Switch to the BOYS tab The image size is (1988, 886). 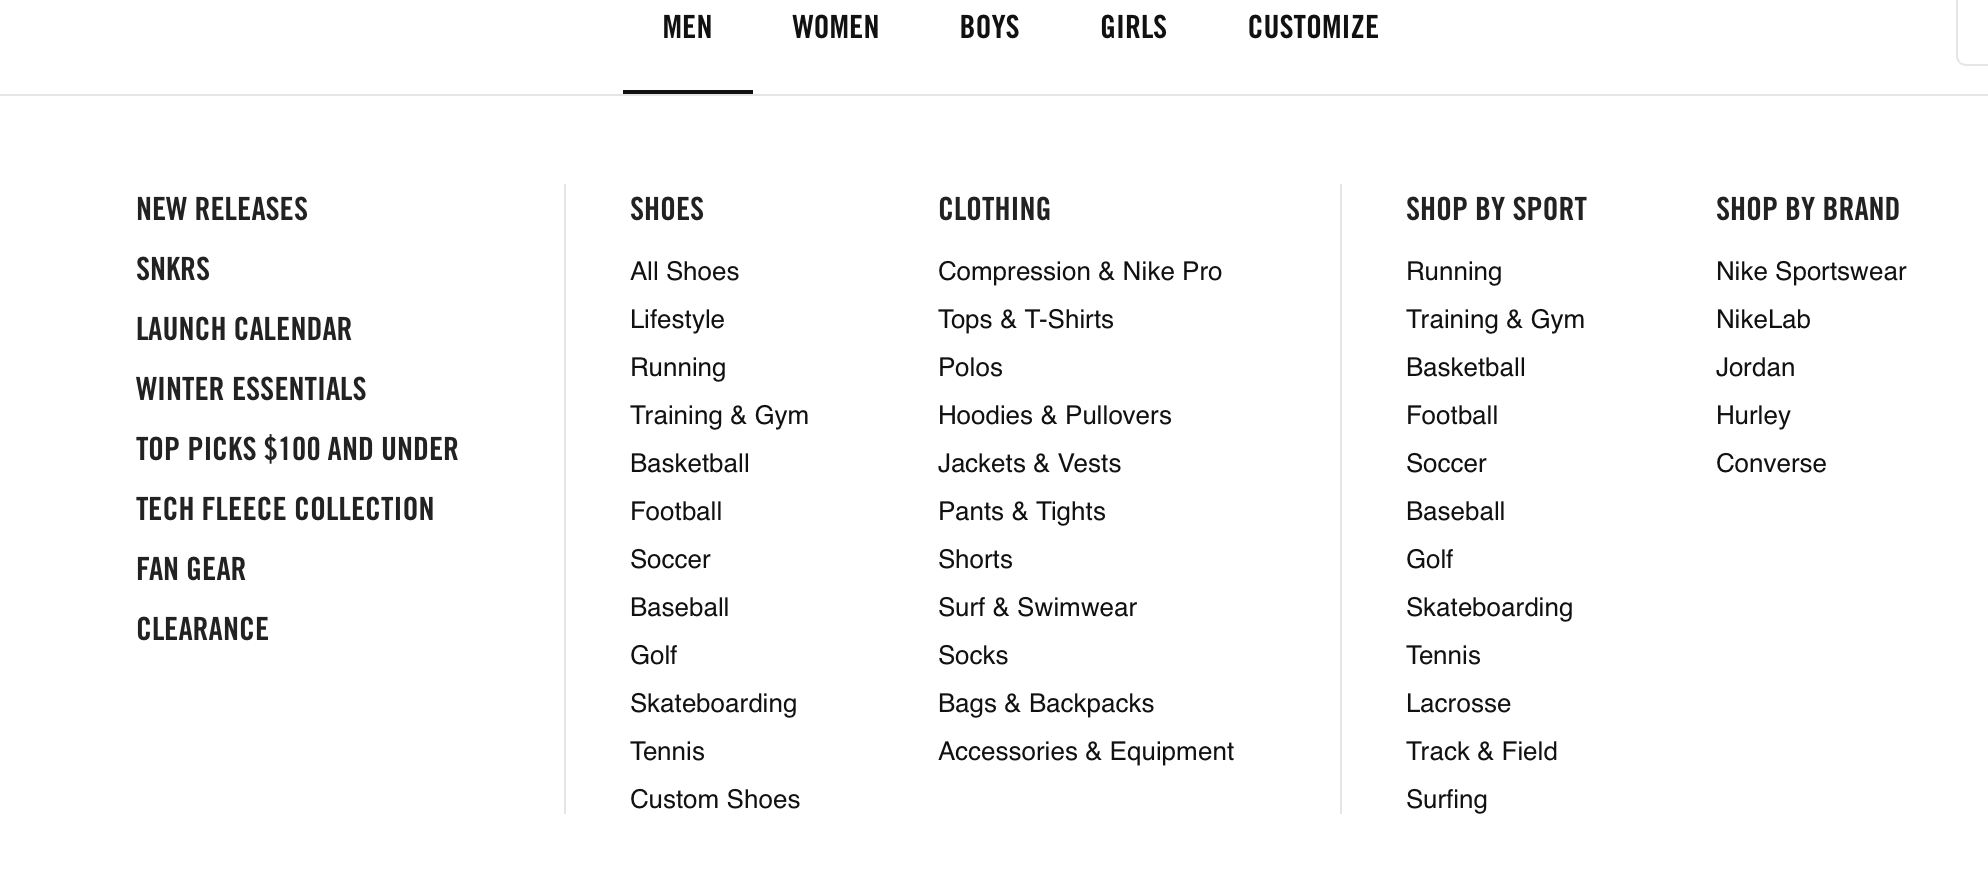[x=989, y=28]
